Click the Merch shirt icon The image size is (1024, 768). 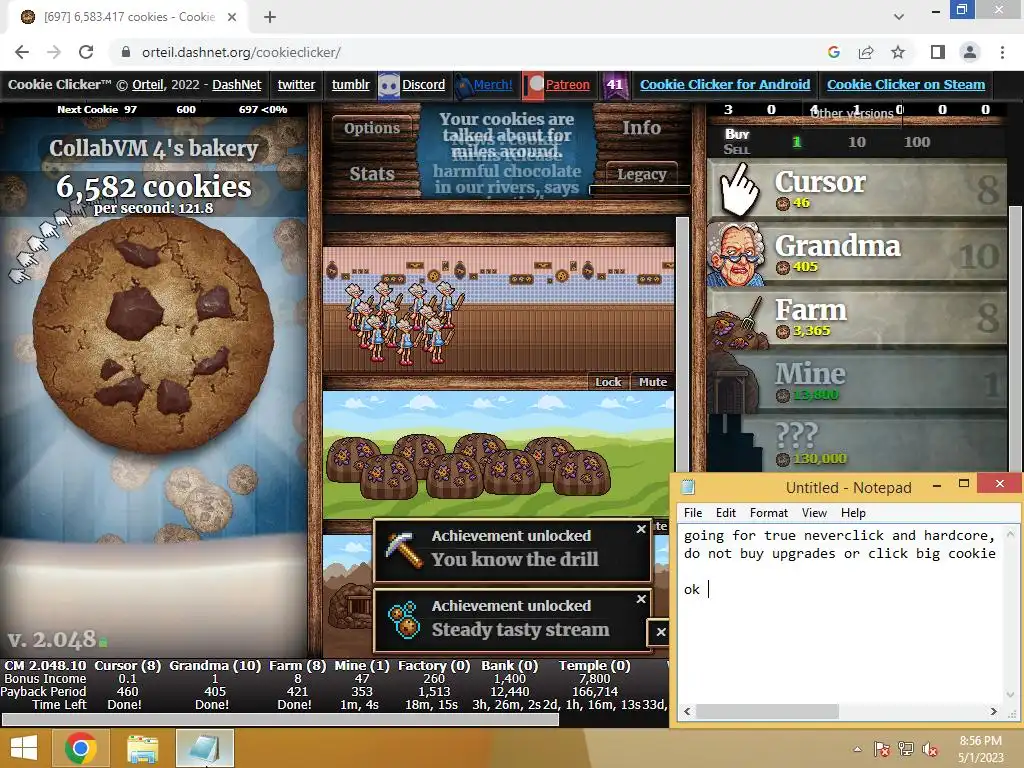click(x=463, y=85)
